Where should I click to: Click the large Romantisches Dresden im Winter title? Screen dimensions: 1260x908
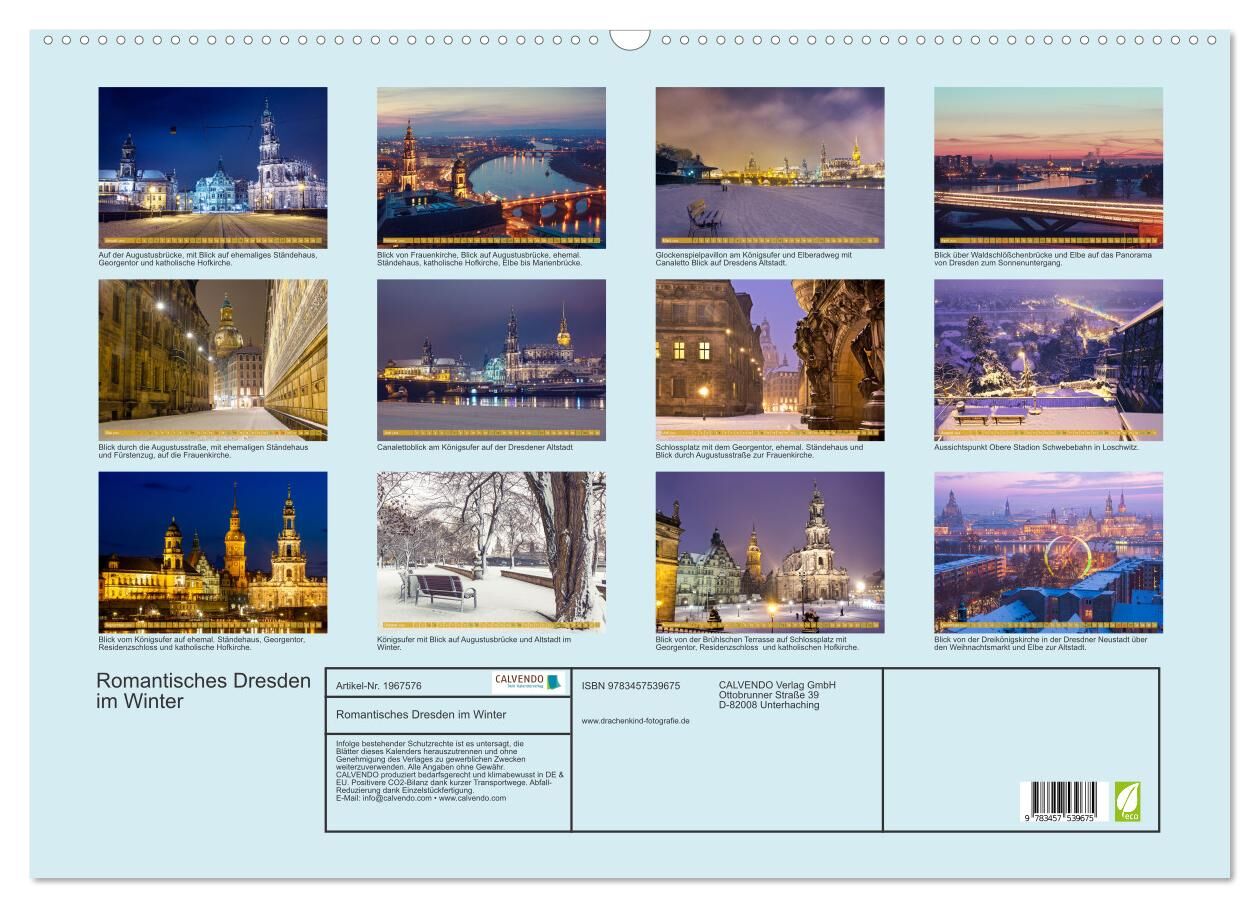(203, 691)
